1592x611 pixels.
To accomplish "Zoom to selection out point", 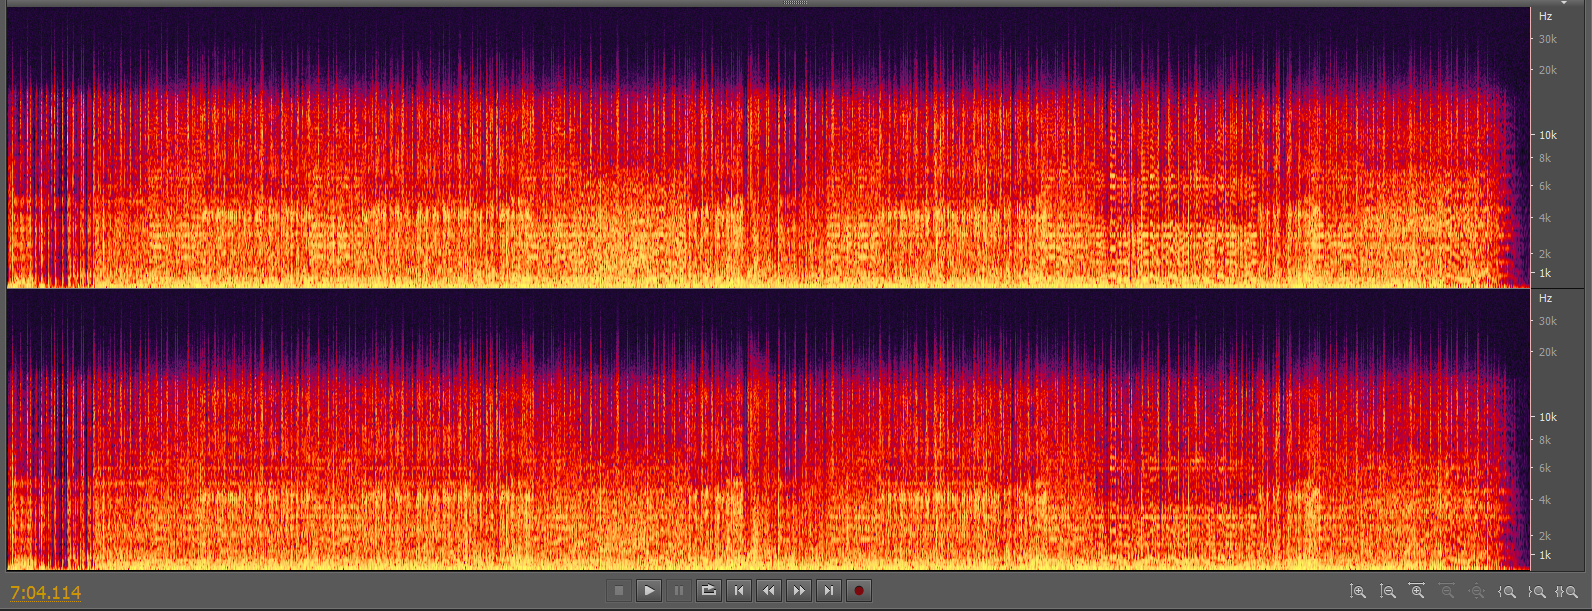I will tap(1538, 592).
